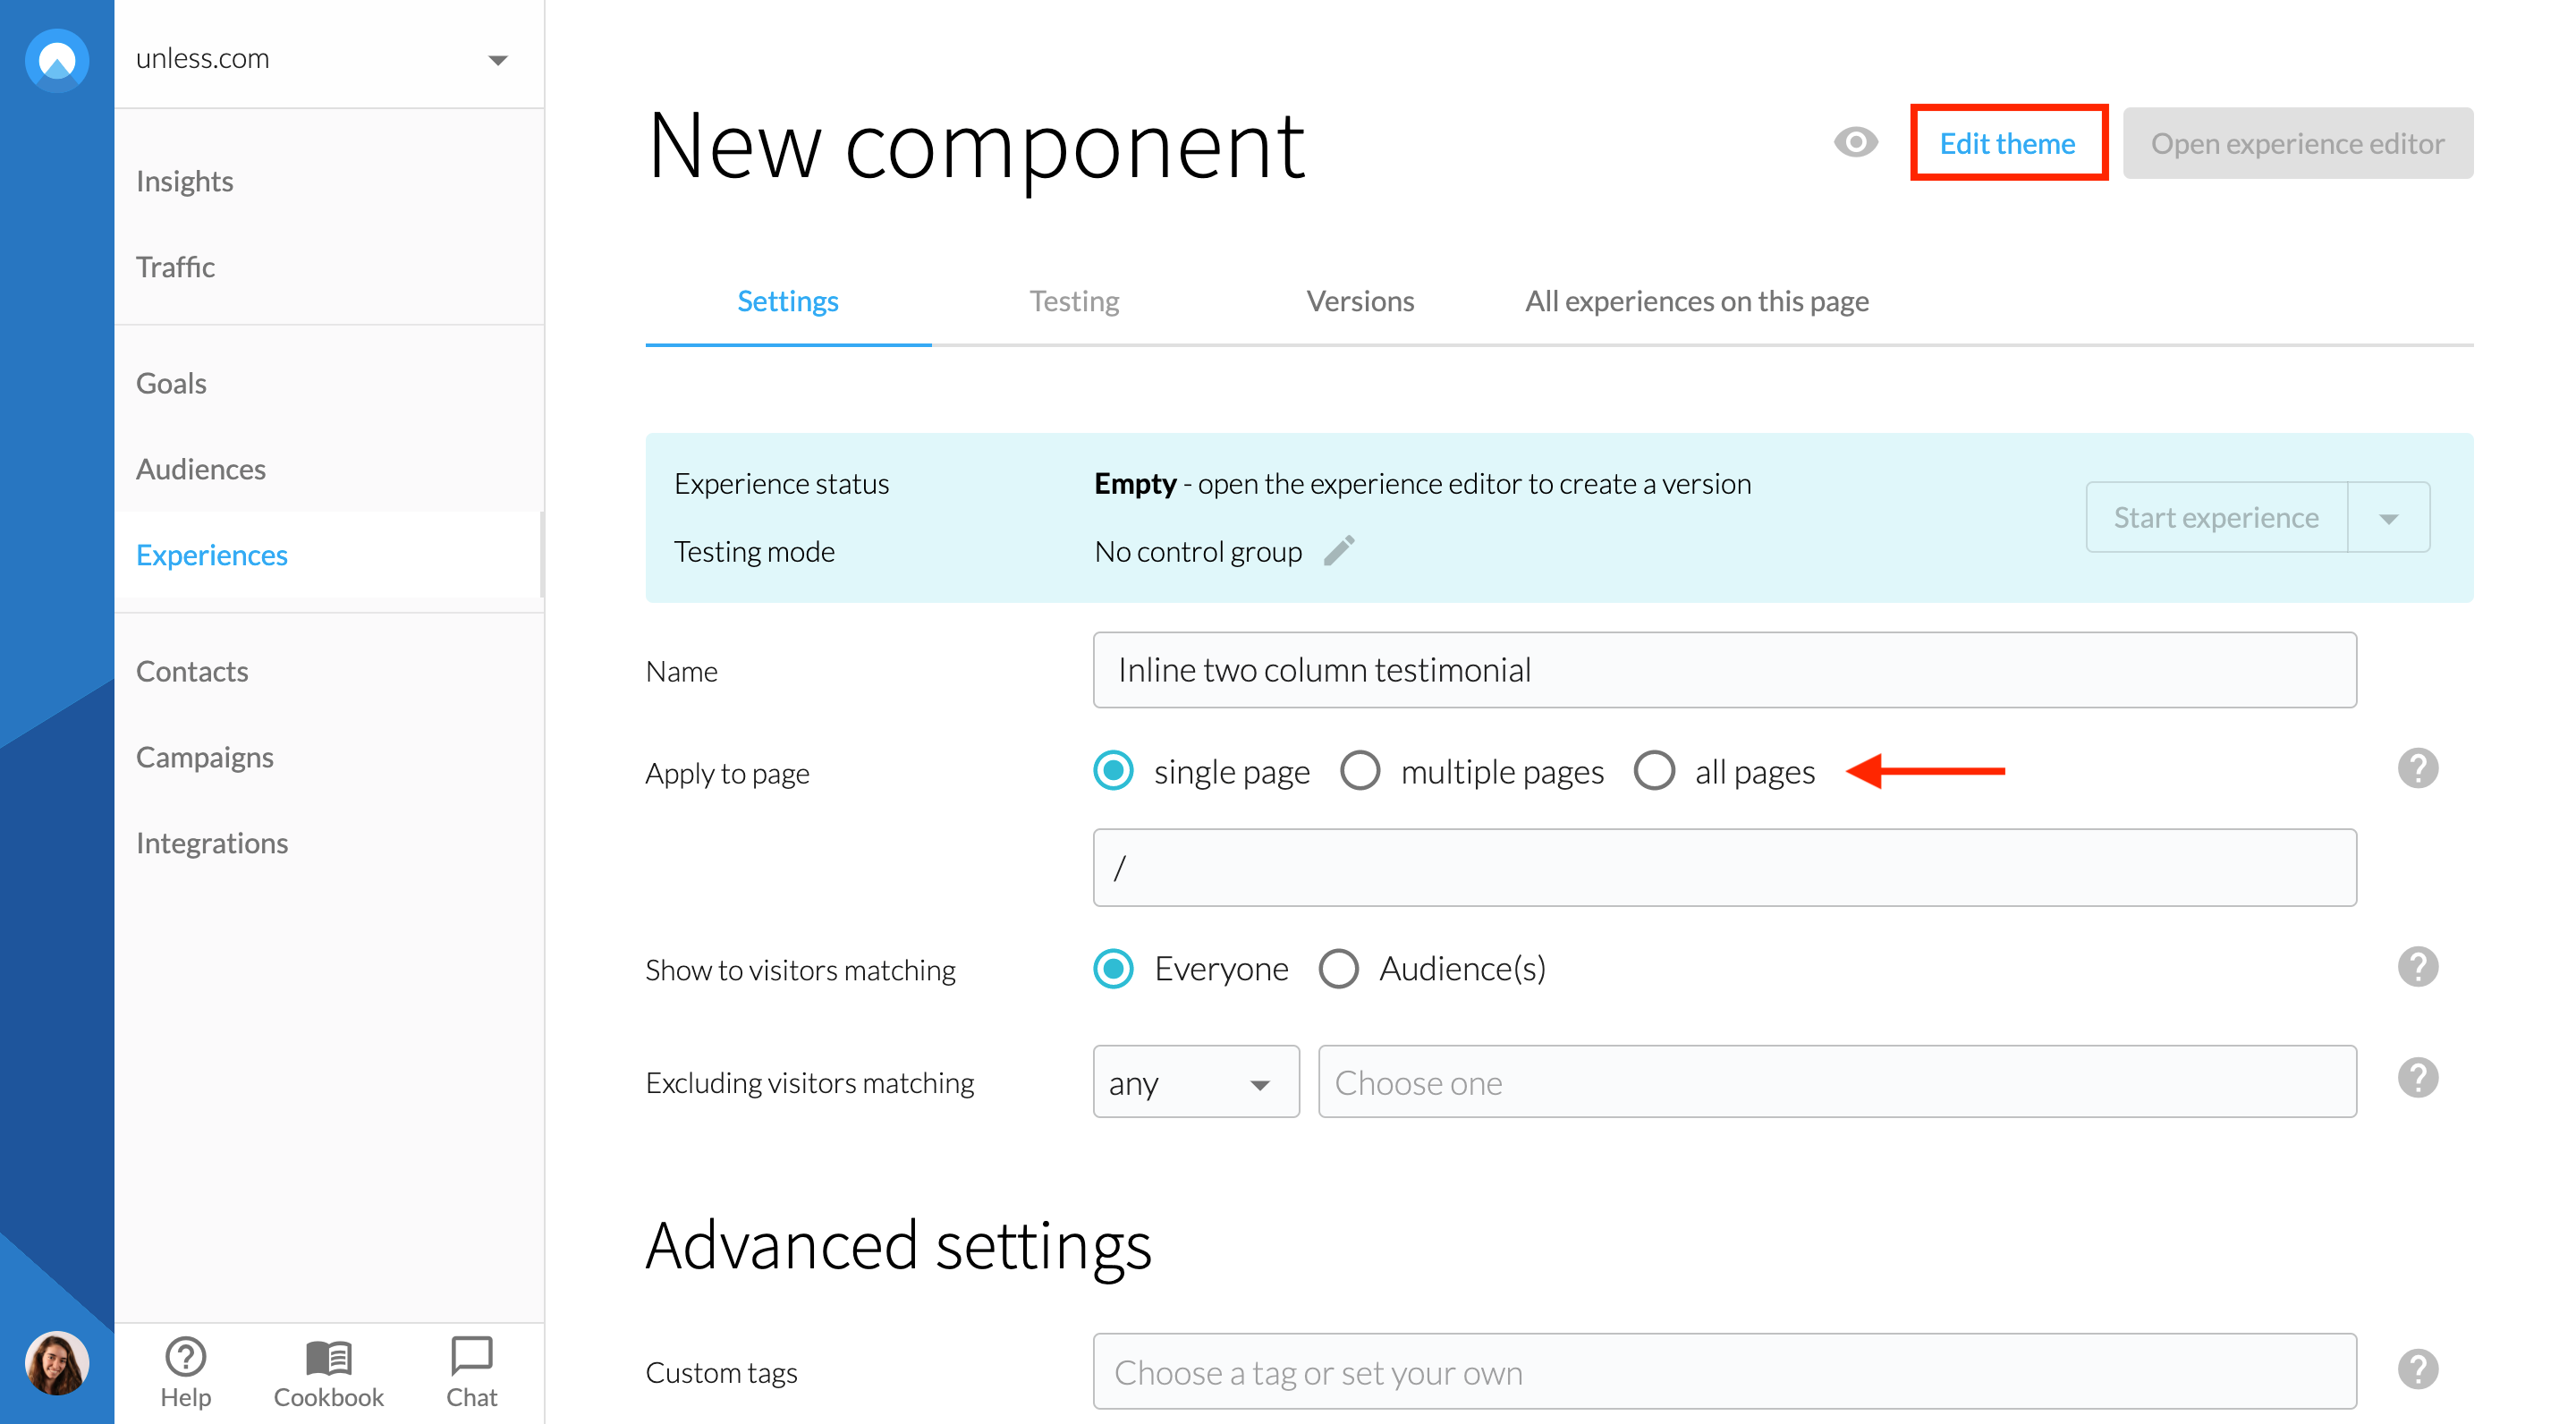Click Open experience editor button
The height and width of the screenshot is (1424, 2576).
pyautogui.click(x=2297, y=143)
